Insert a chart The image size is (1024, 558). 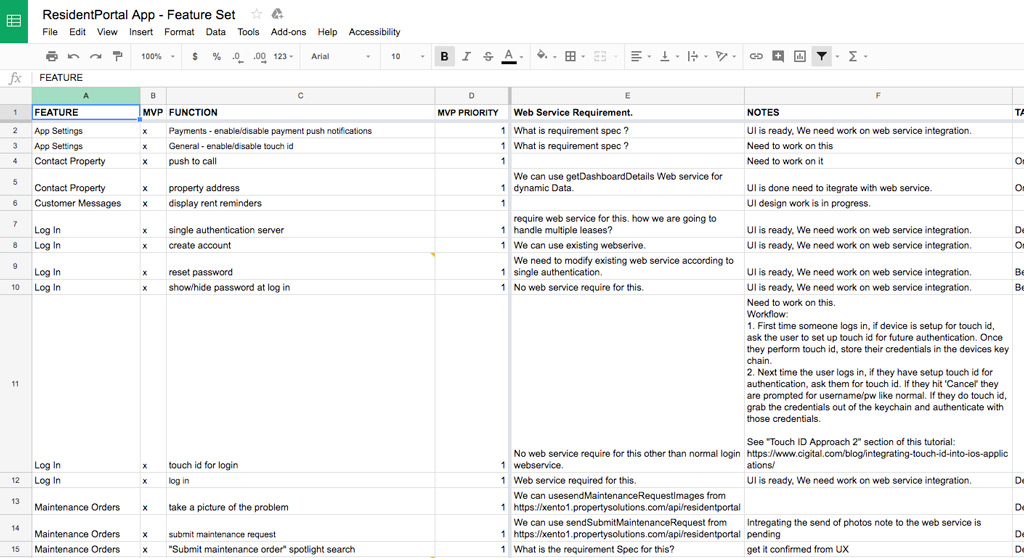coord(799,56)
